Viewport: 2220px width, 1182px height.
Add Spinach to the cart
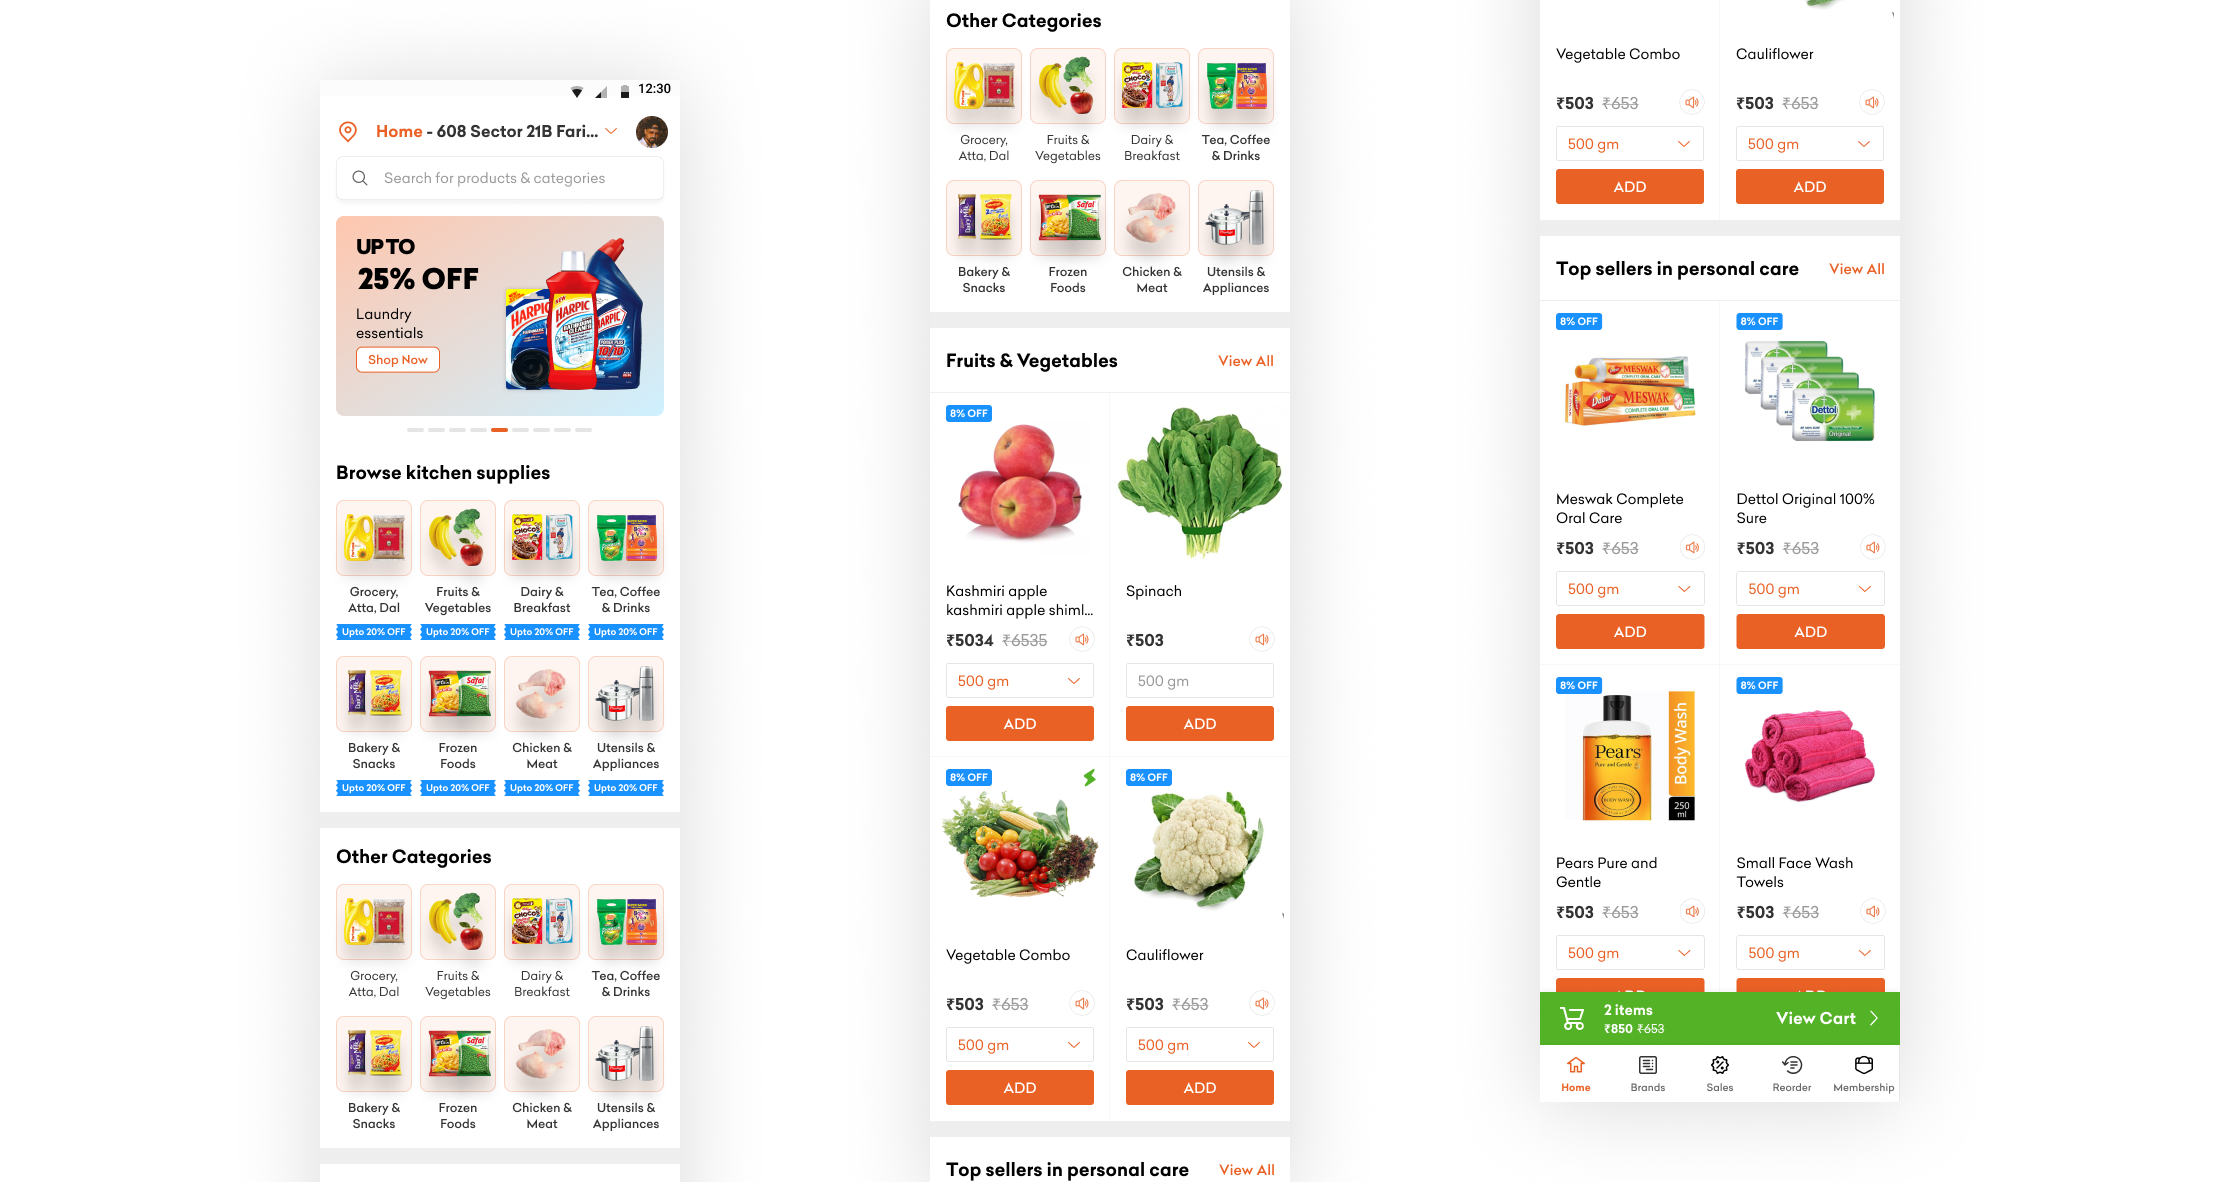click(1200, 724)
